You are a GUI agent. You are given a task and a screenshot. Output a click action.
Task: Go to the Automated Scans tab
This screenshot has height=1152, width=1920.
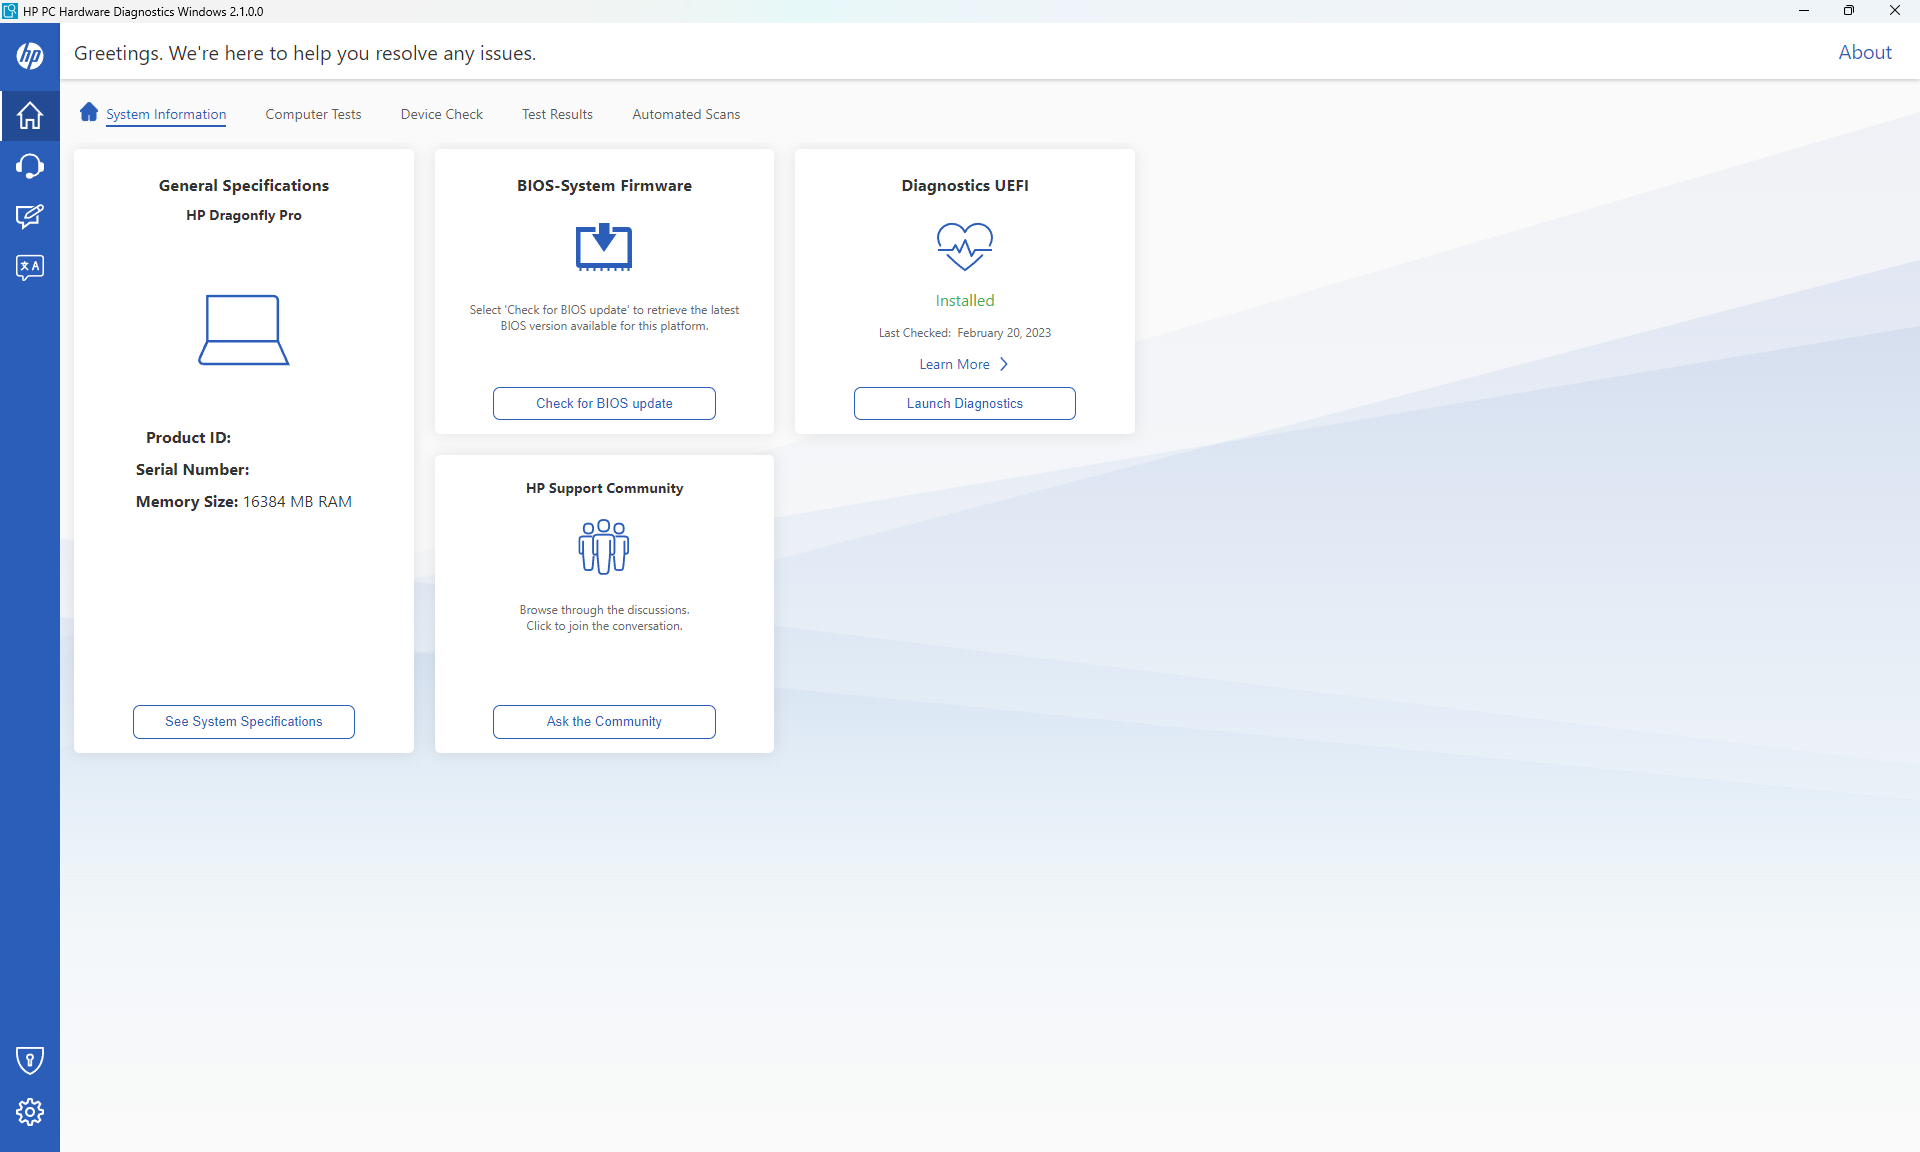pos(686,114)
